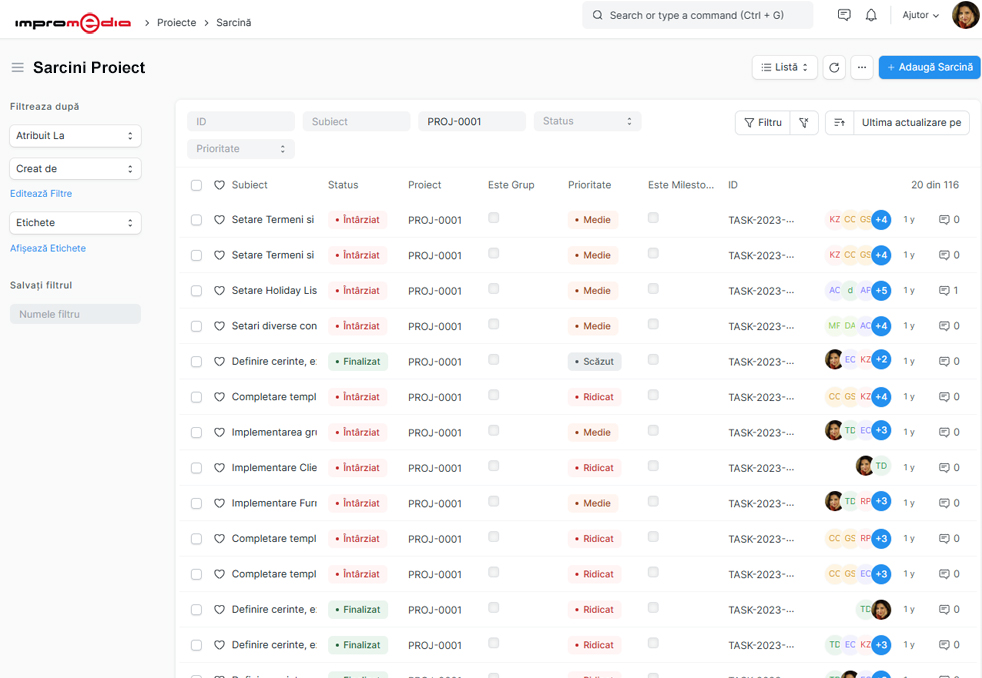Open the three-dots more options menu
982x678 pixels.
click(x=861, y=67)
